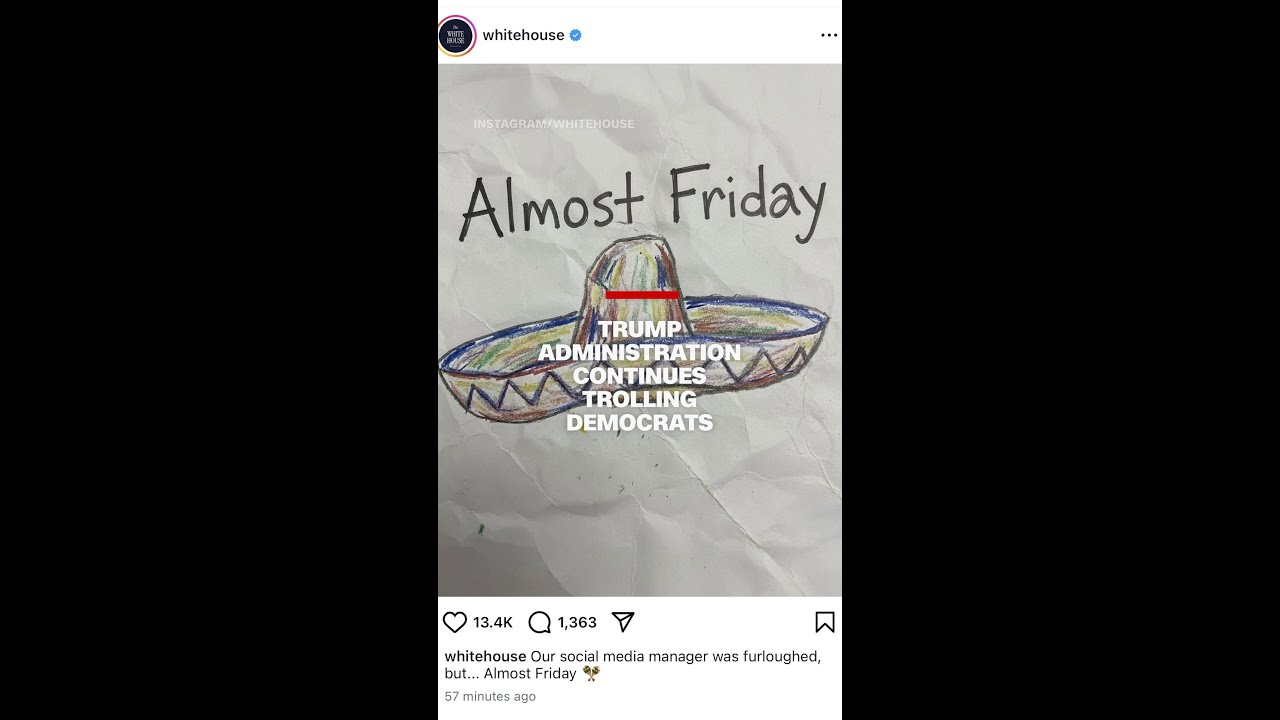View the 13.4K likes count
1280x720 pixels.
coord(493,622)
